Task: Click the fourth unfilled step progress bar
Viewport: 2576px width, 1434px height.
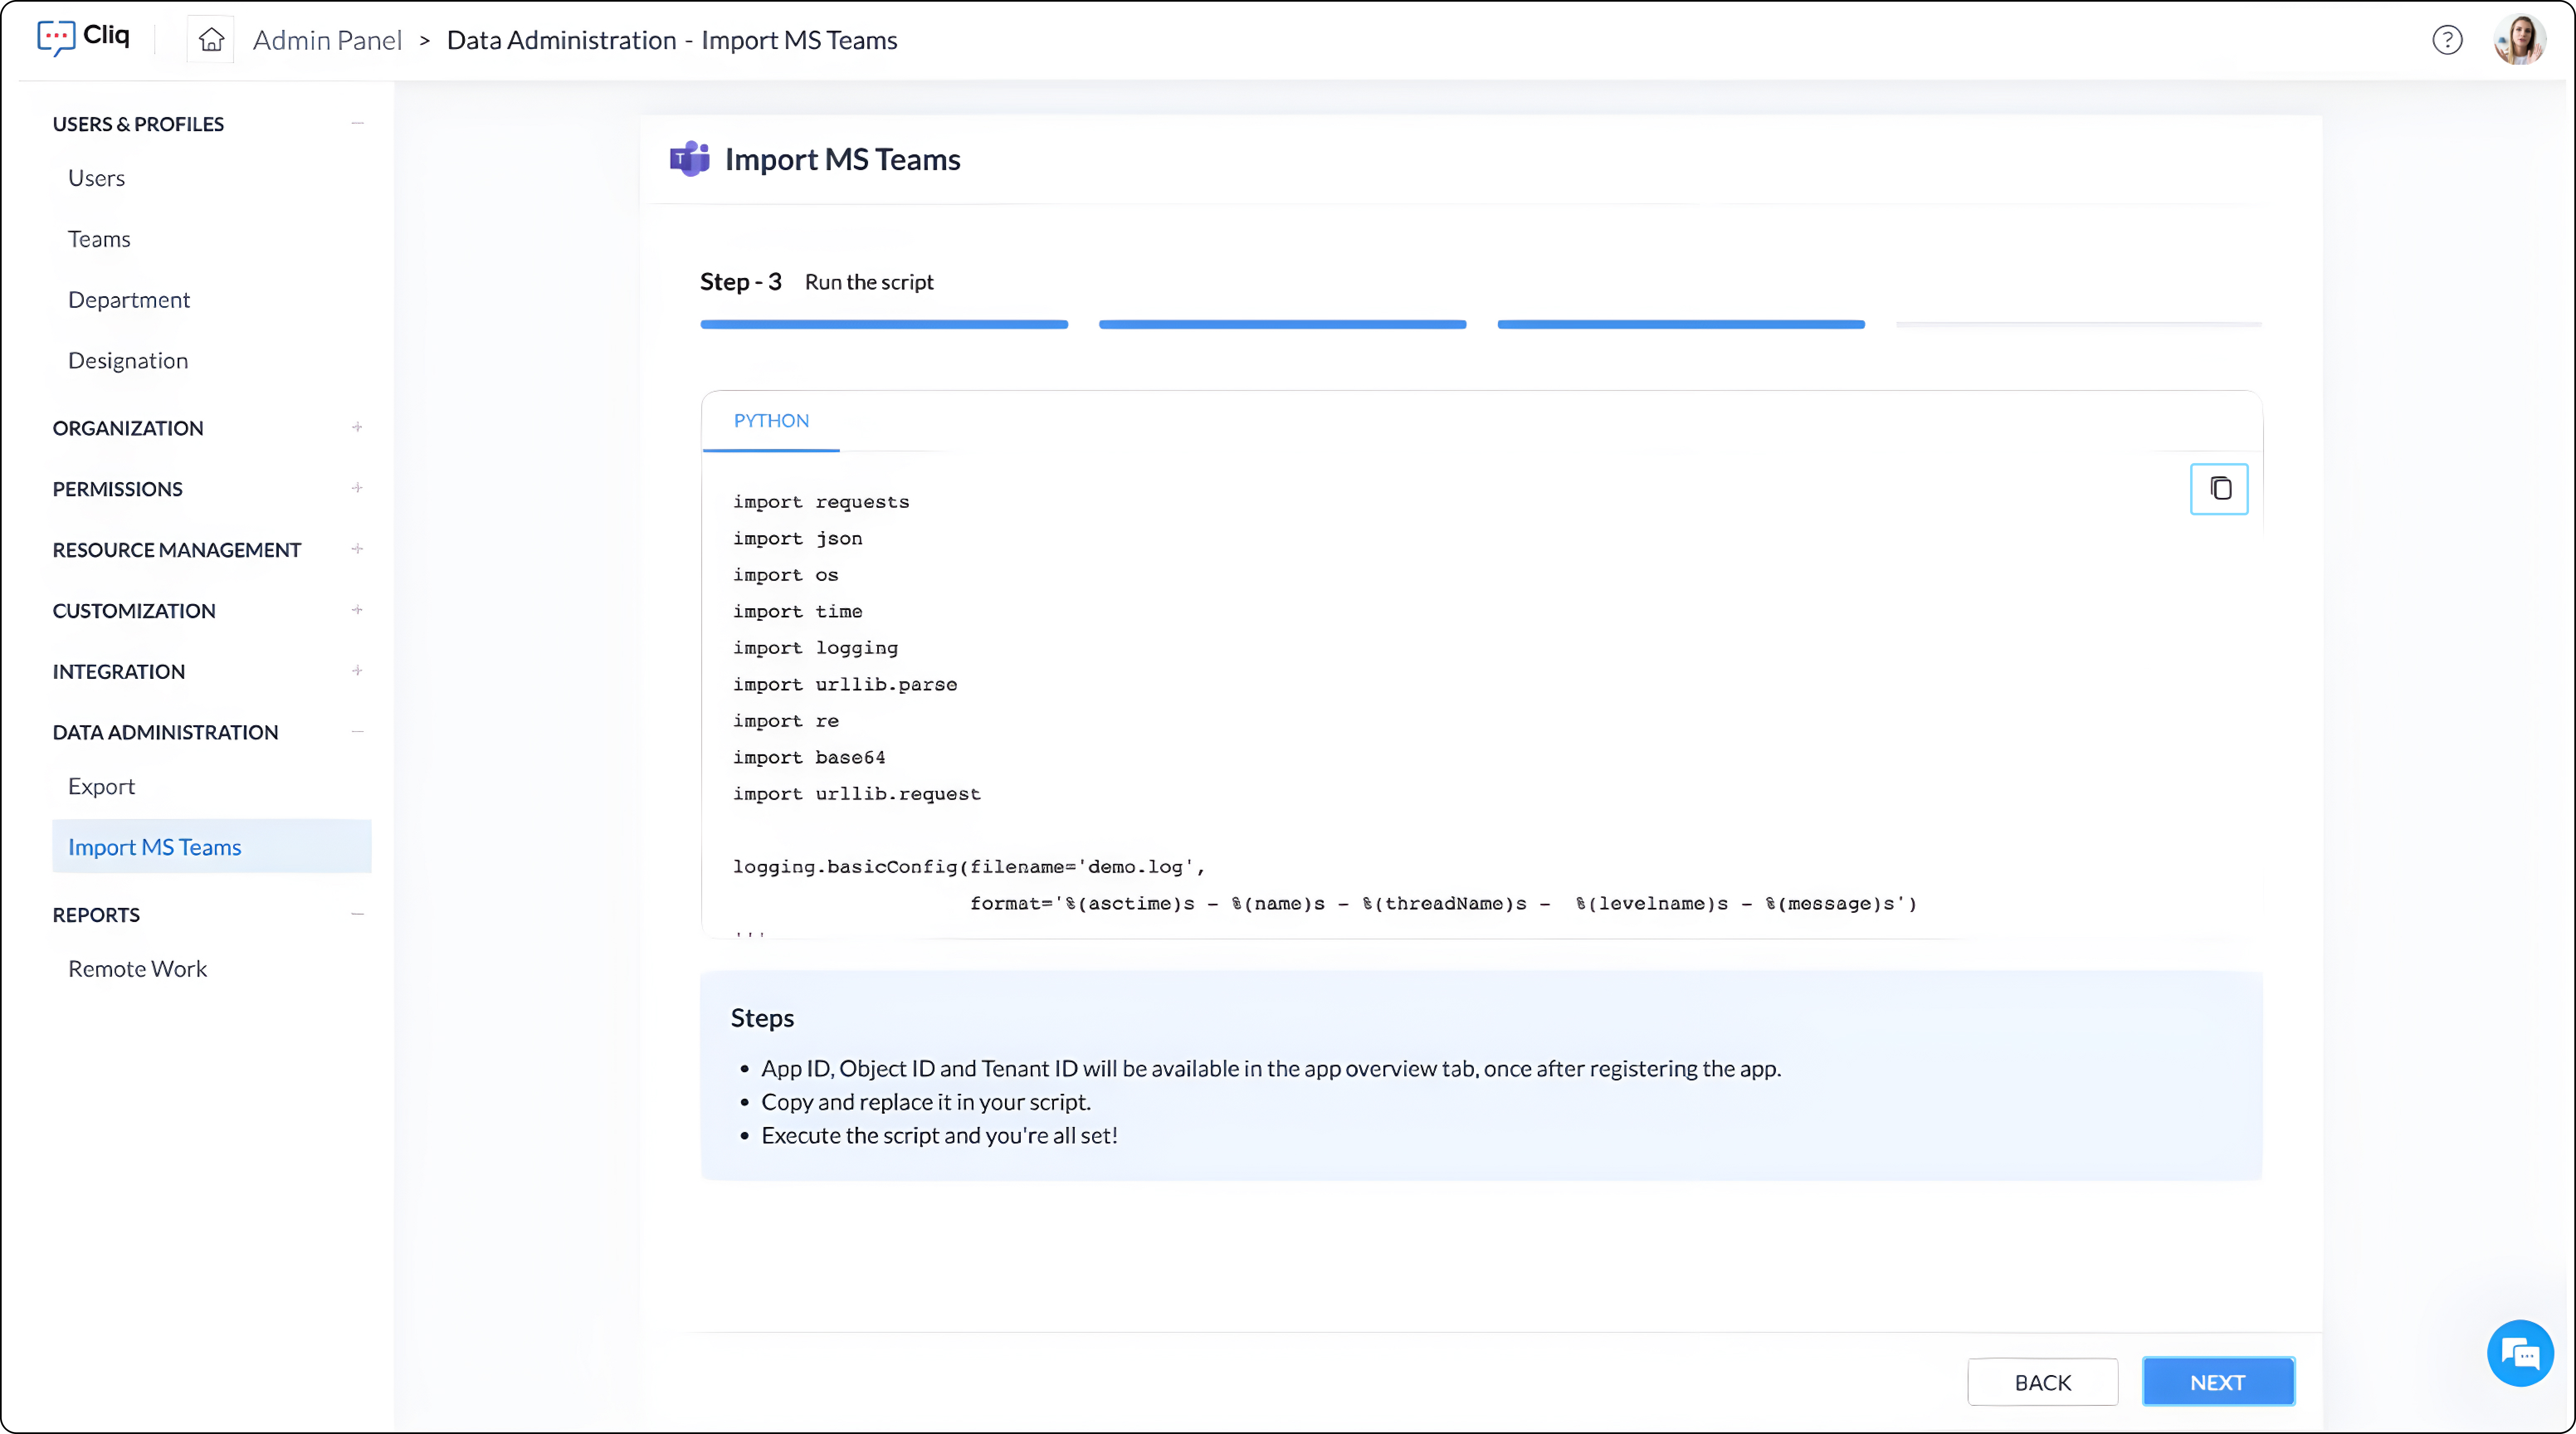Action: click(x=2079, y=324)
